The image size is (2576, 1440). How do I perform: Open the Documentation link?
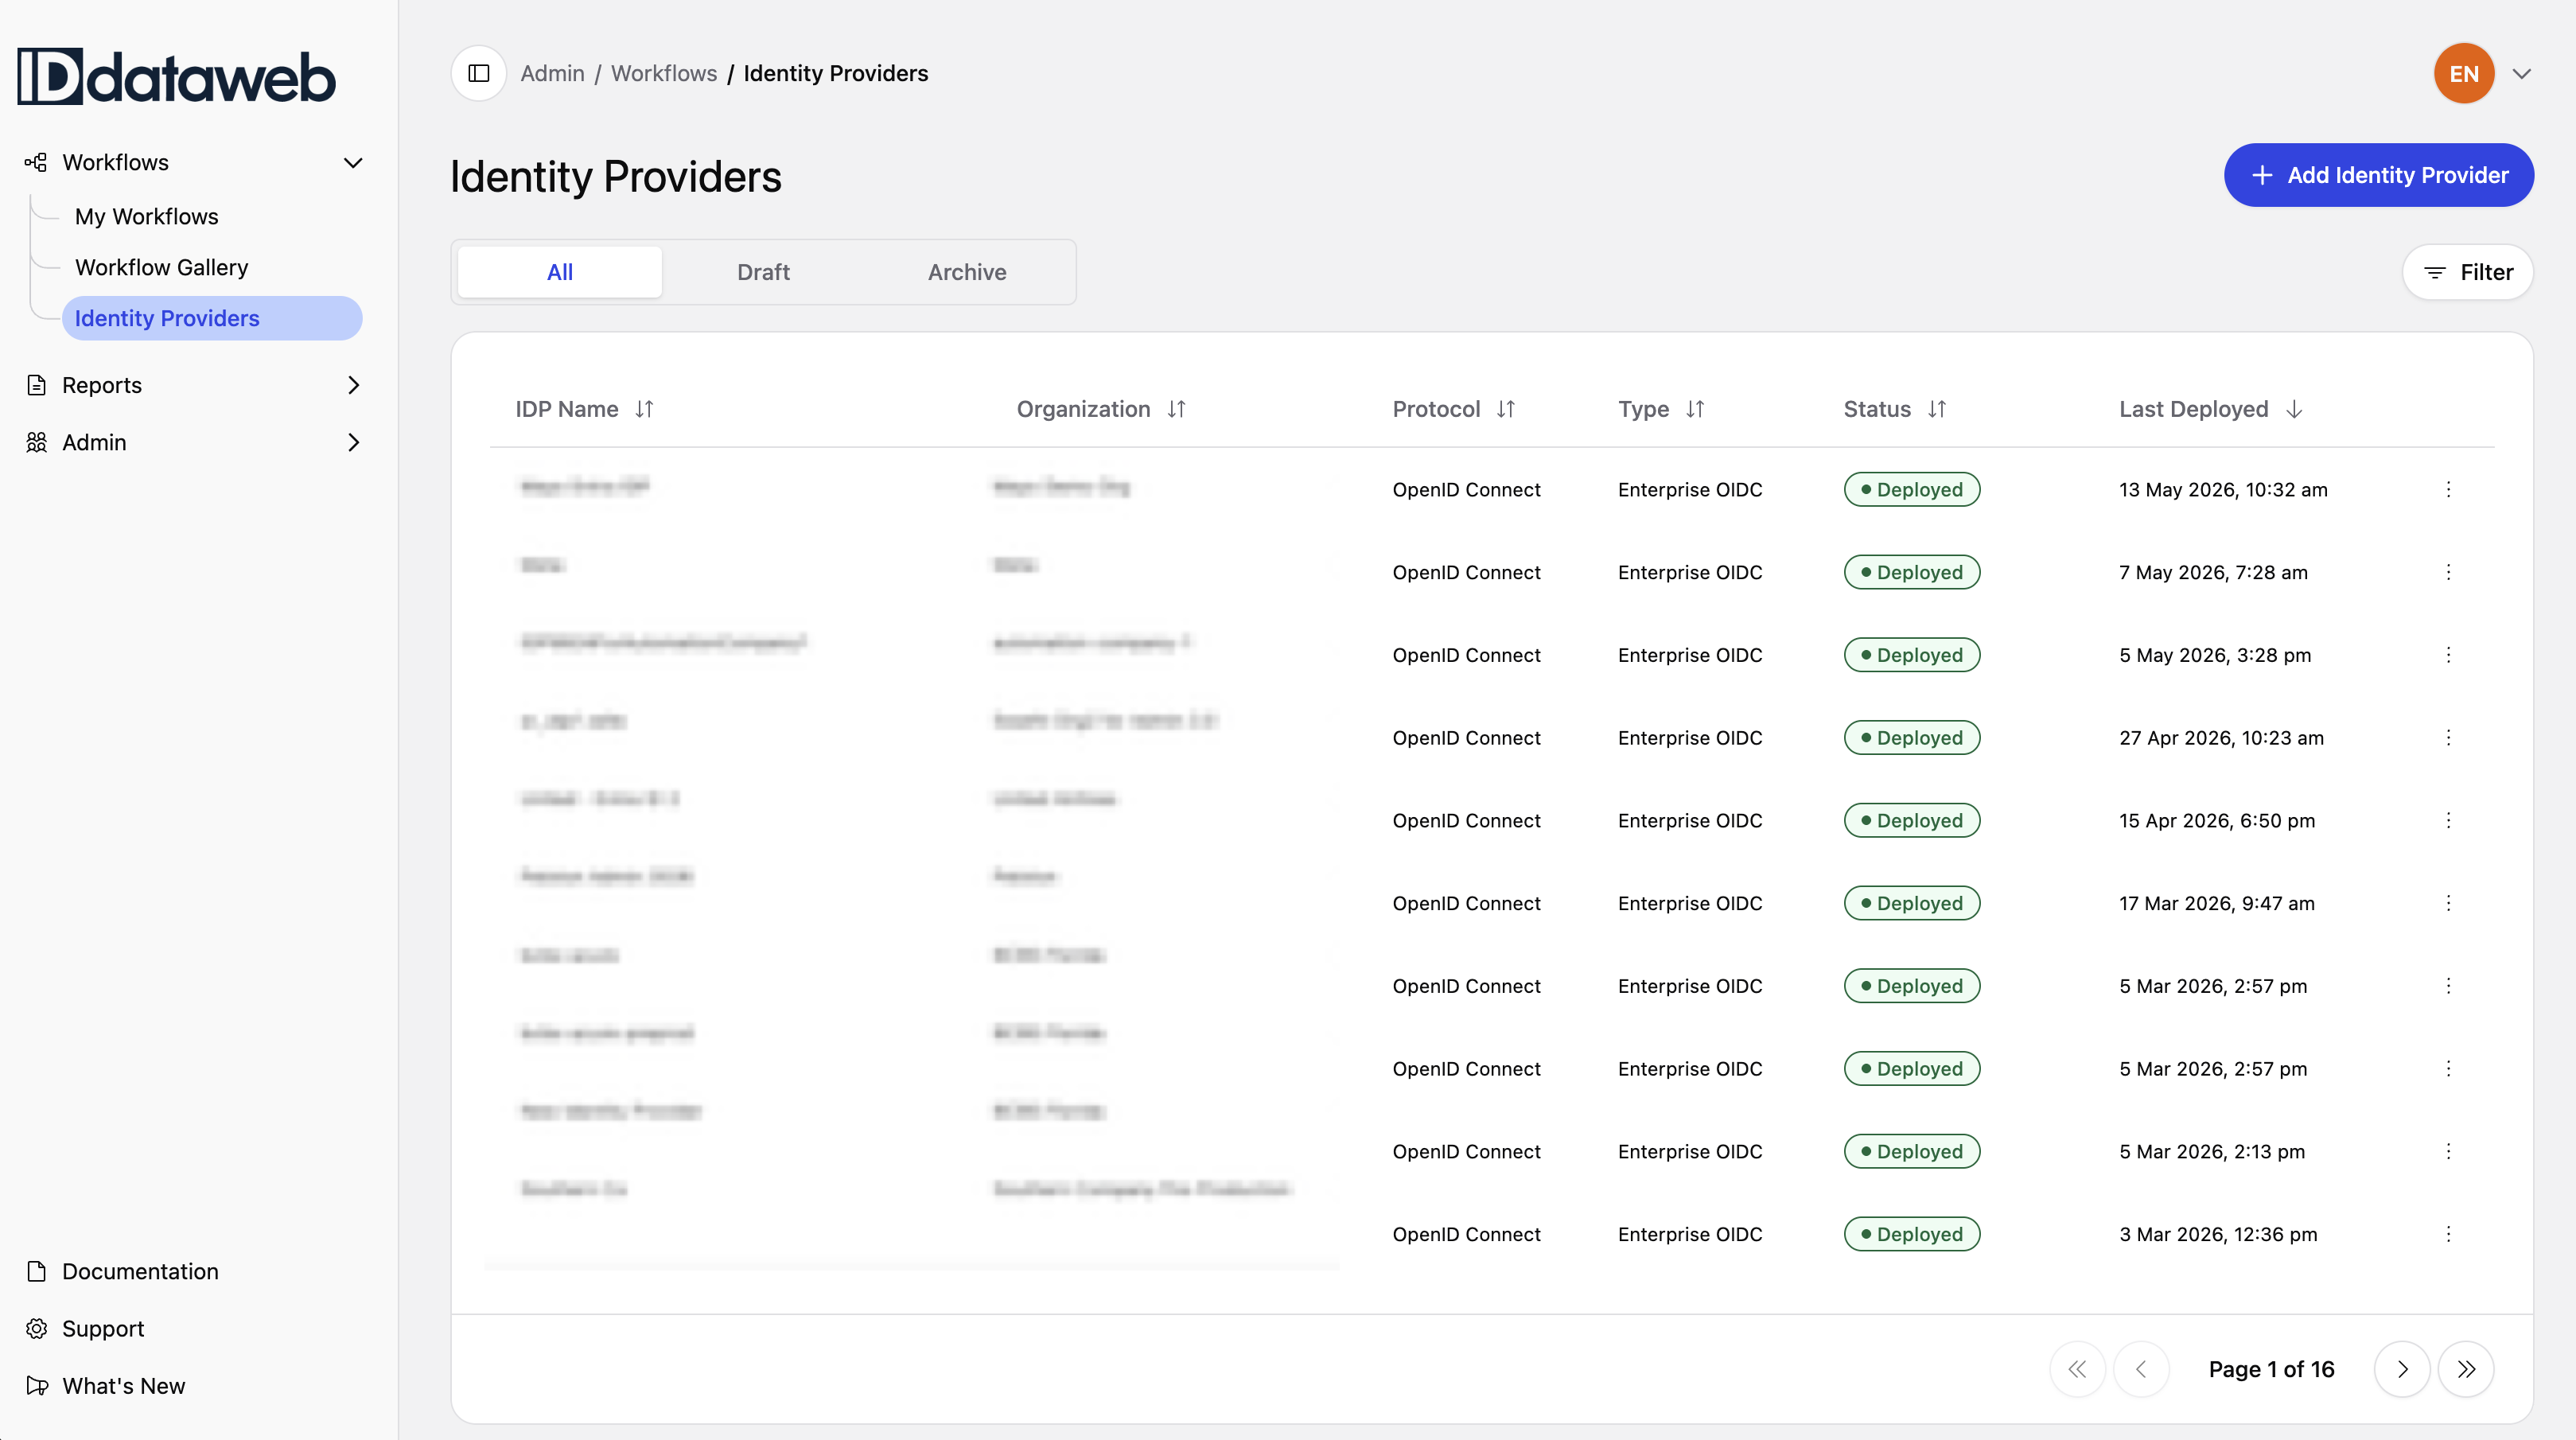(x=140, y=1271)
